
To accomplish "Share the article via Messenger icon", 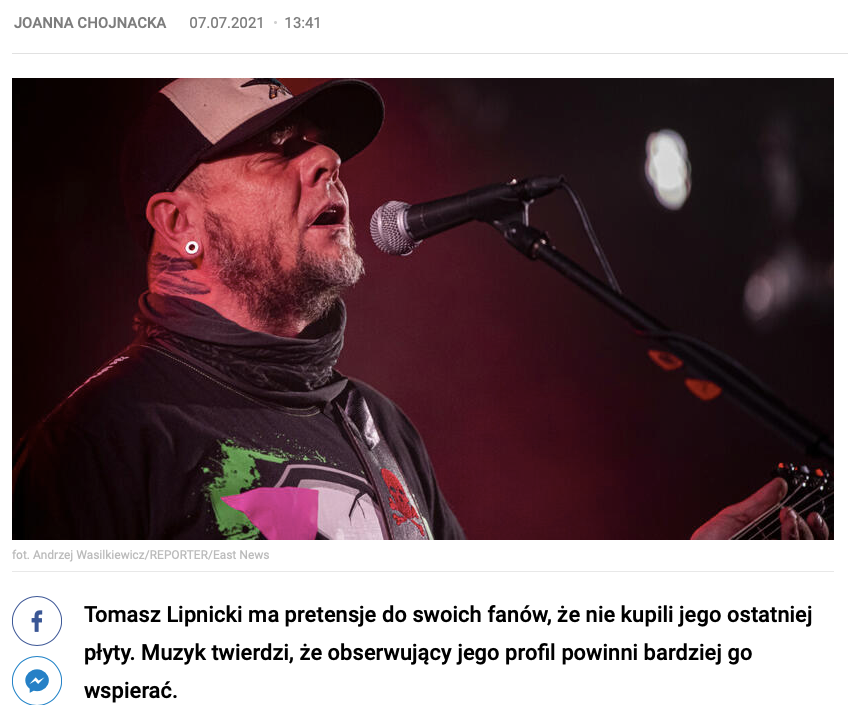I will [37, 681].
